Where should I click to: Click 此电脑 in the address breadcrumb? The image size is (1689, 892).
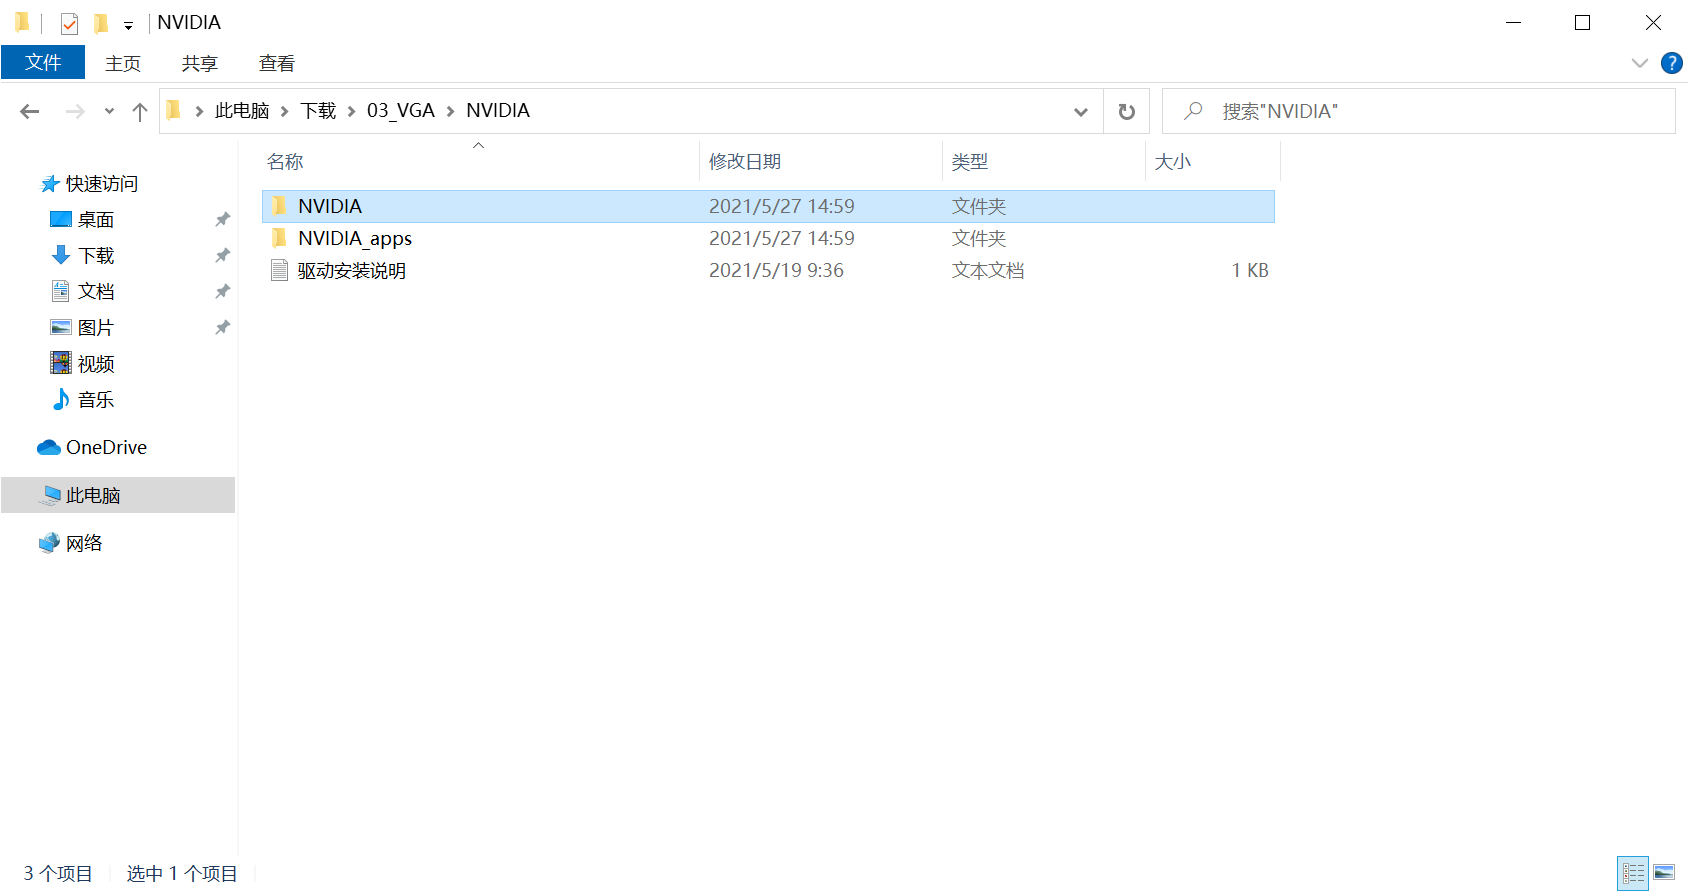pos(242,111)
